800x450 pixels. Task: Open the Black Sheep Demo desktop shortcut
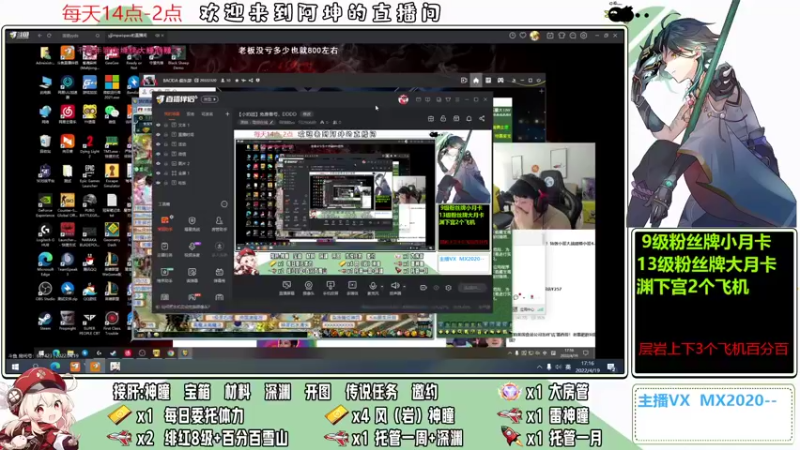pos(178,56)
